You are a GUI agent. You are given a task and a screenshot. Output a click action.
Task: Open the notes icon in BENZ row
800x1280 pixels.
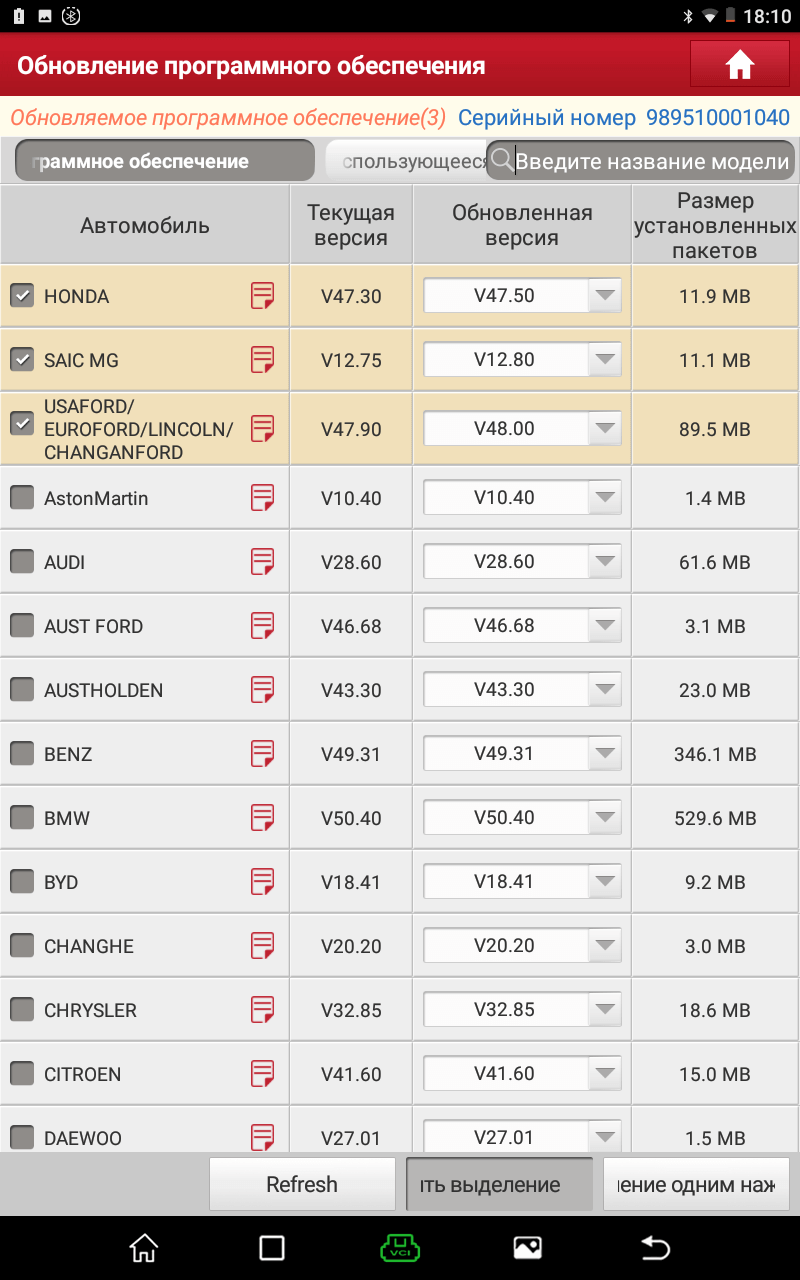tap(262, 754)
